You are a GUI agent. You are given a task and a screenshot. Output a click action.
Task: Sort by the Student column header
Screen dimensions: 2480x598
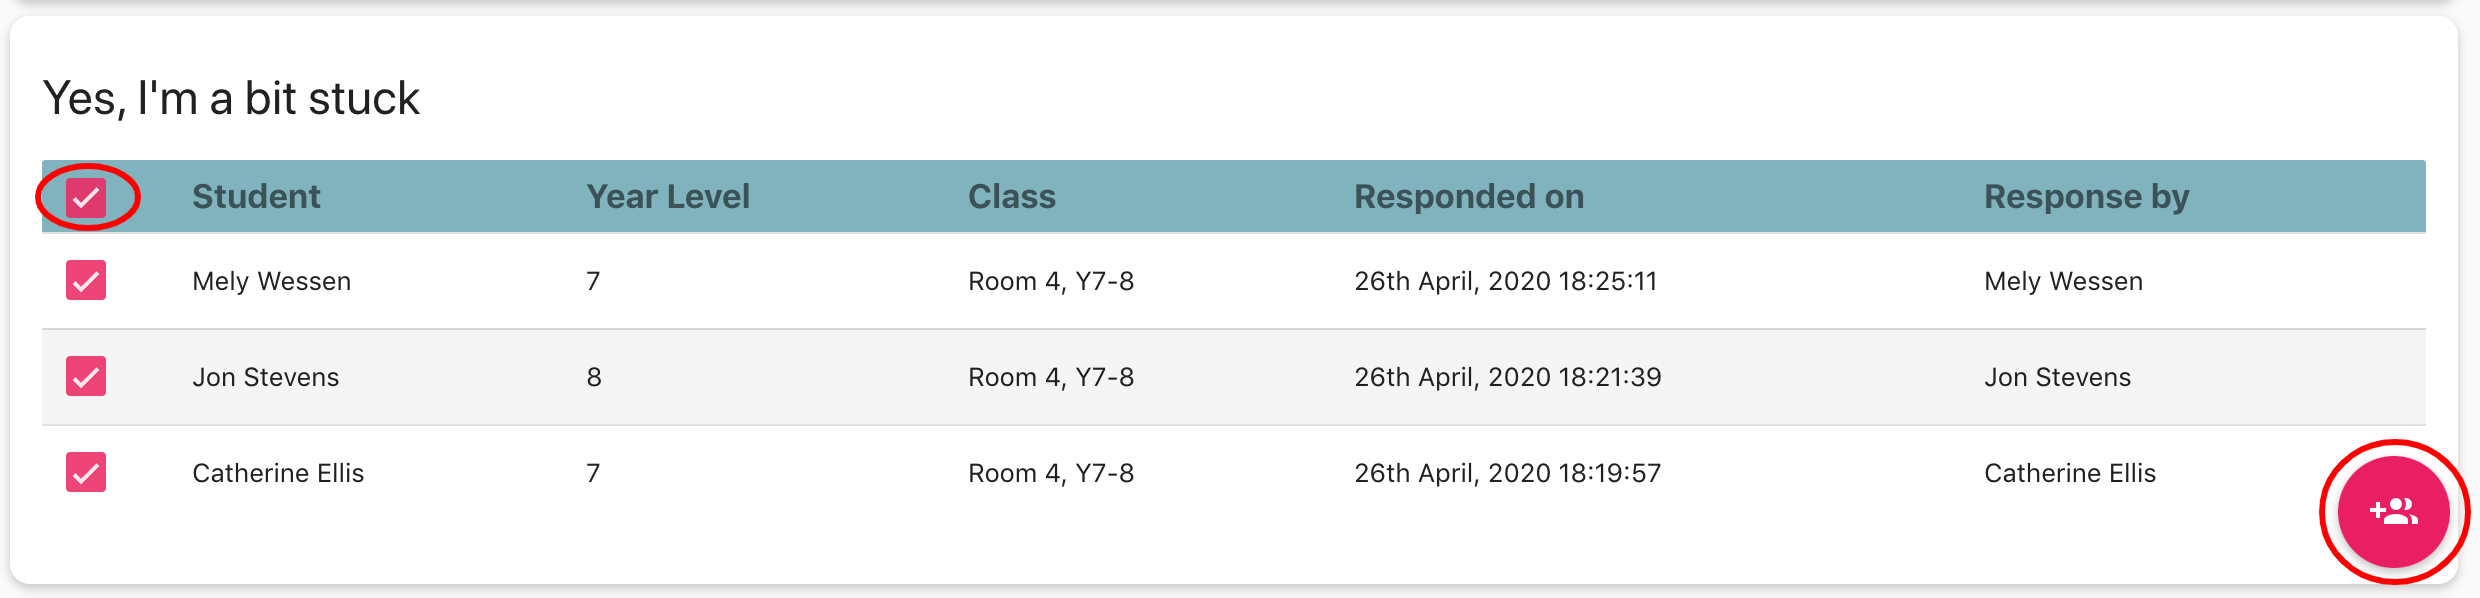(x=256, y=197)
